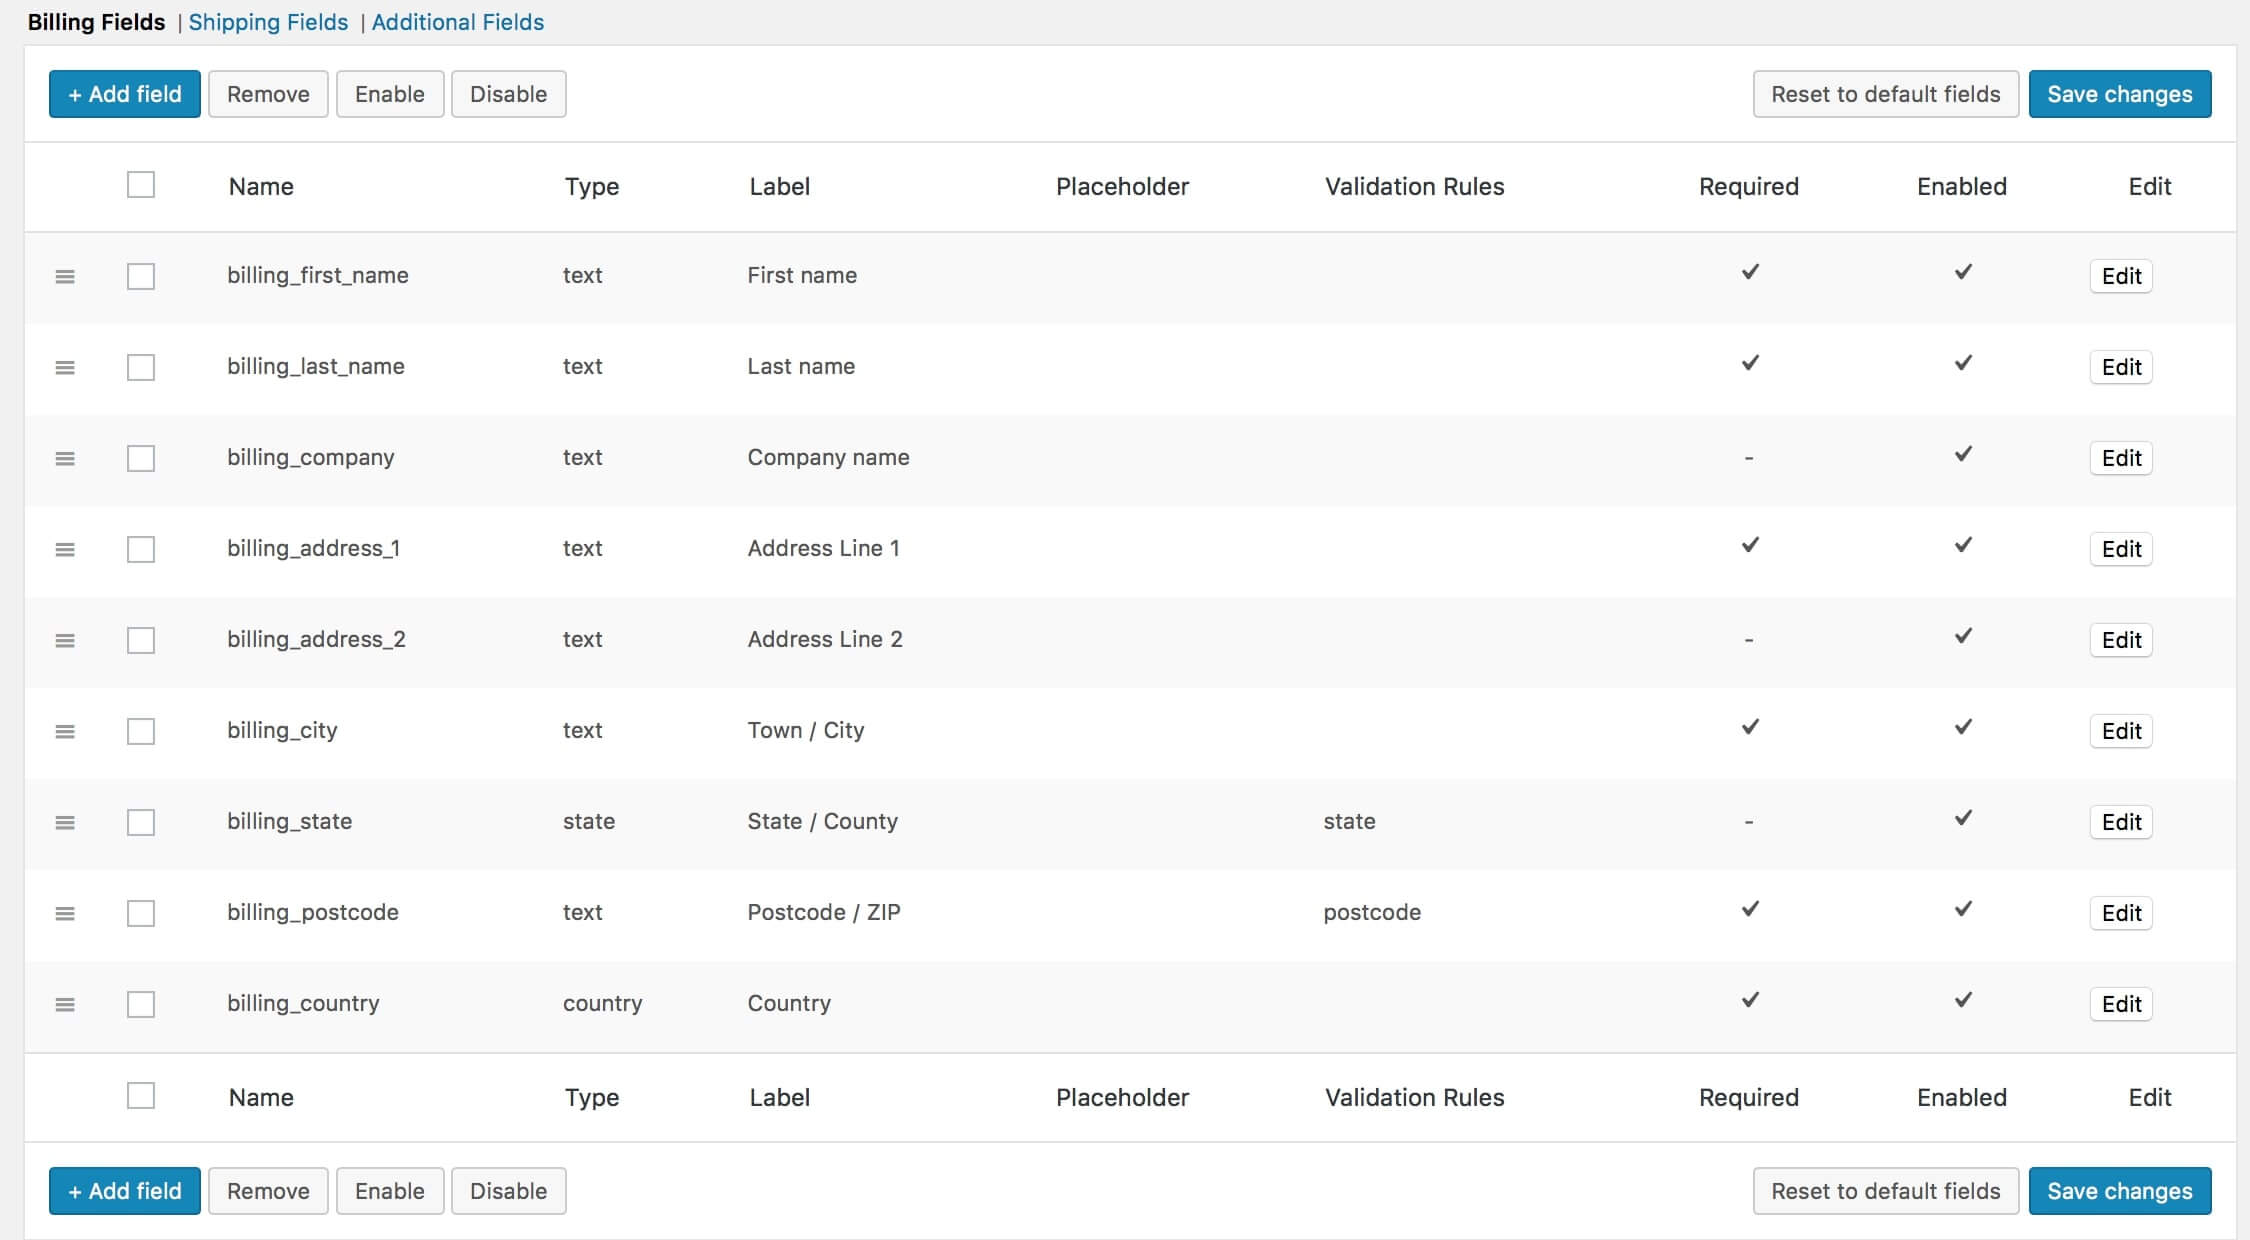Tick the select-all checkbox in top header
The width and height of the screenshot is (2250, 1240).
point(141,185)
